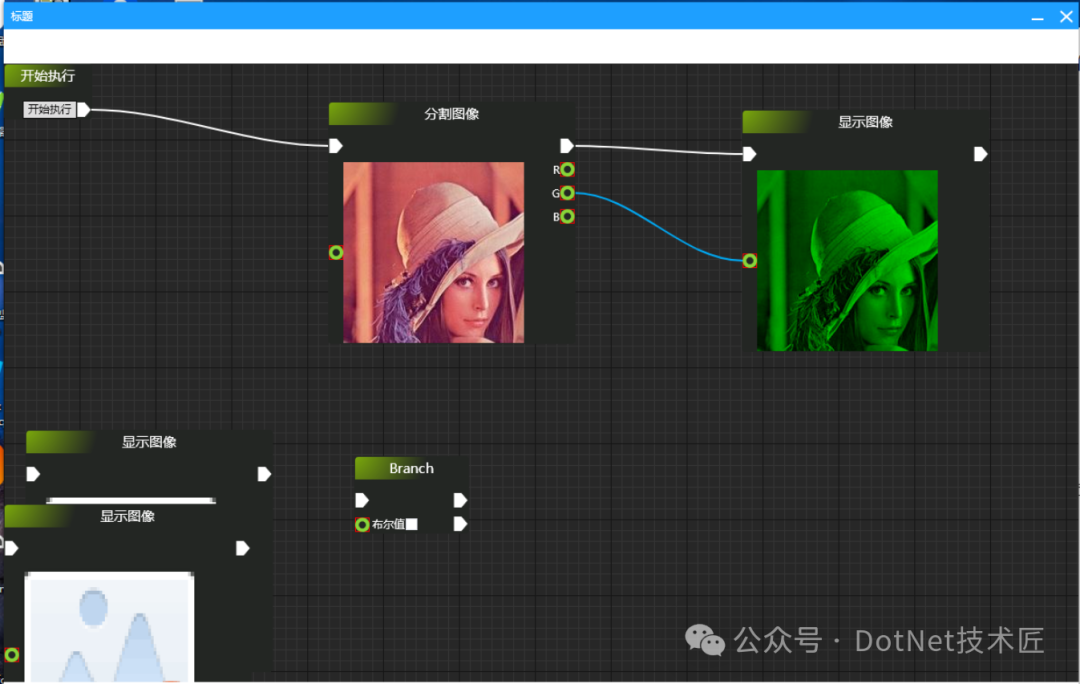Select the 分割图像 node title header
1080x684 pixels.
click(x=451, y=114)
